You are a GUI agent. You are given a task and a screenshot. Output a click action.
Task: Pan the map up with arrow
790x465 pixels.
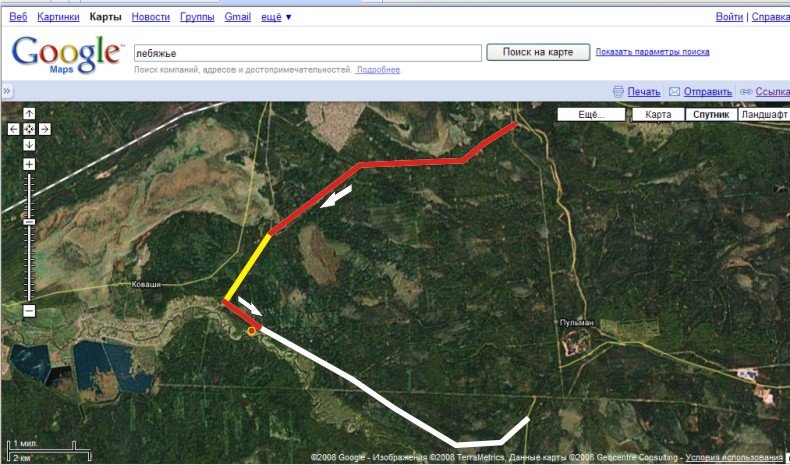29,114
